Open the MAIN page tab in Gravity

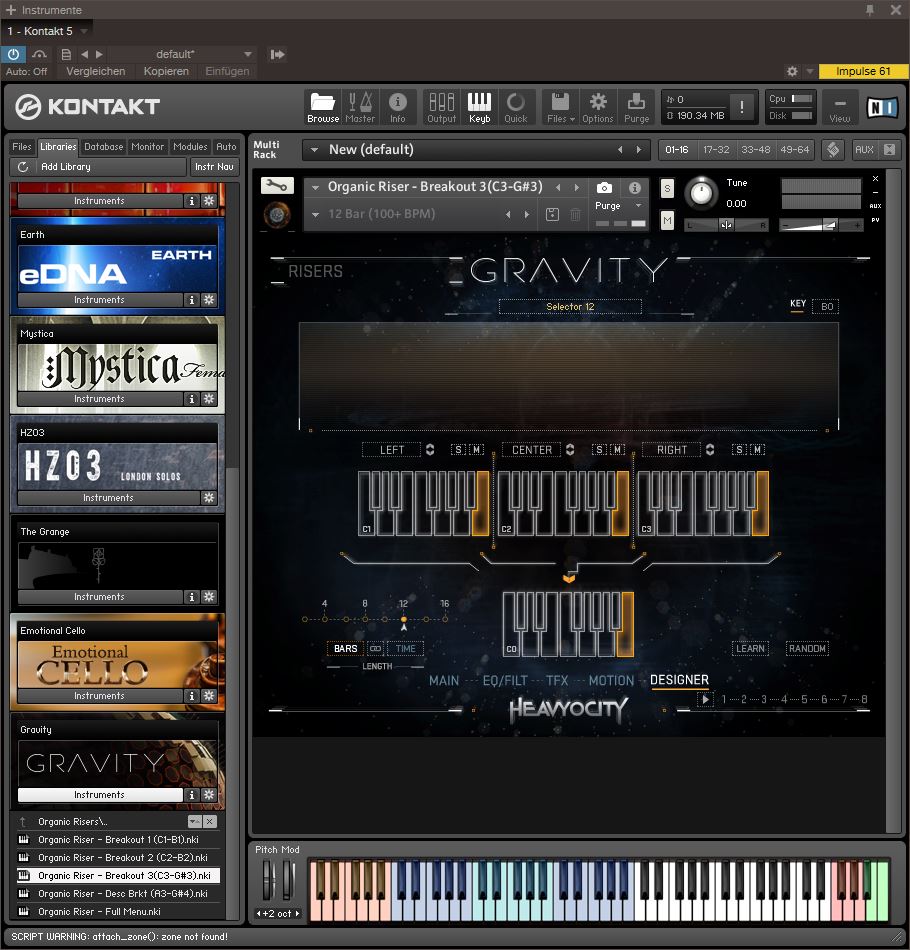click(x=444, y=680)
